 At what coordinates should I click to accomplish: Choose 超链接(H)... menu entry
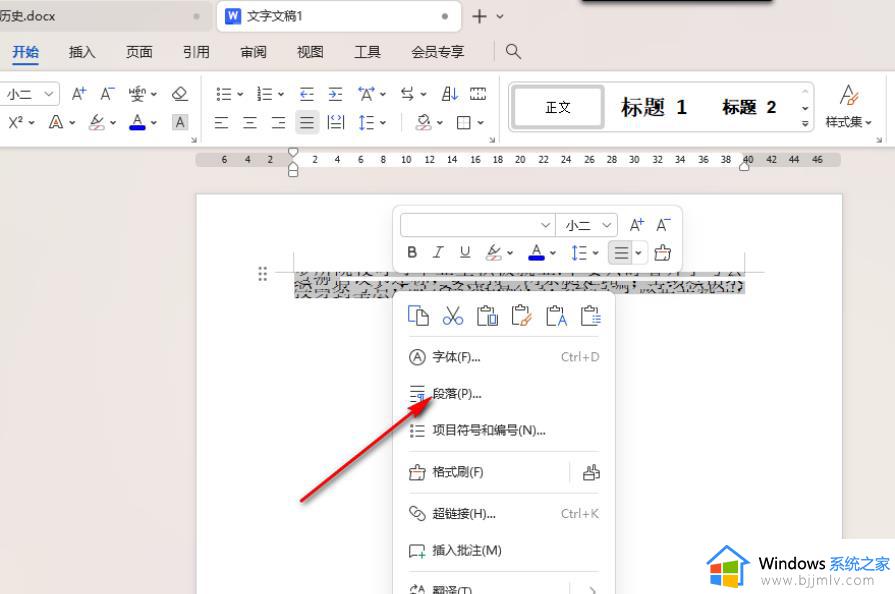504,514
